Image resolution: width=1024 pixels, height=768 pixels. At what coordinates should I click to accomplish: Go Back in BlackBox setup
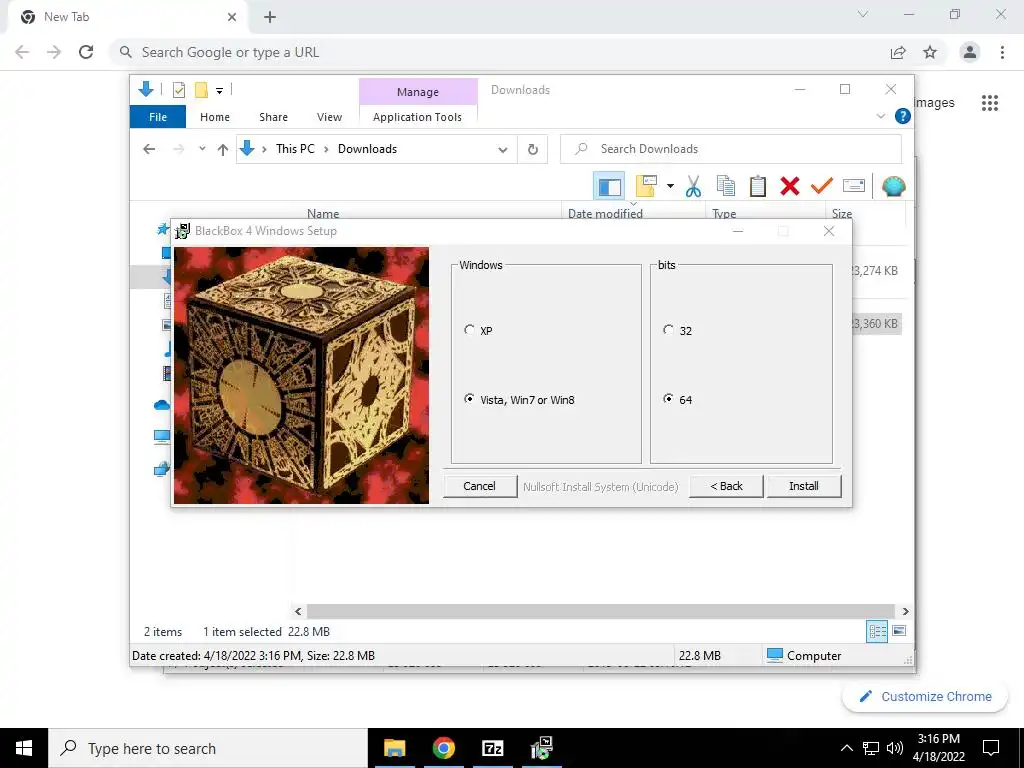726,486
